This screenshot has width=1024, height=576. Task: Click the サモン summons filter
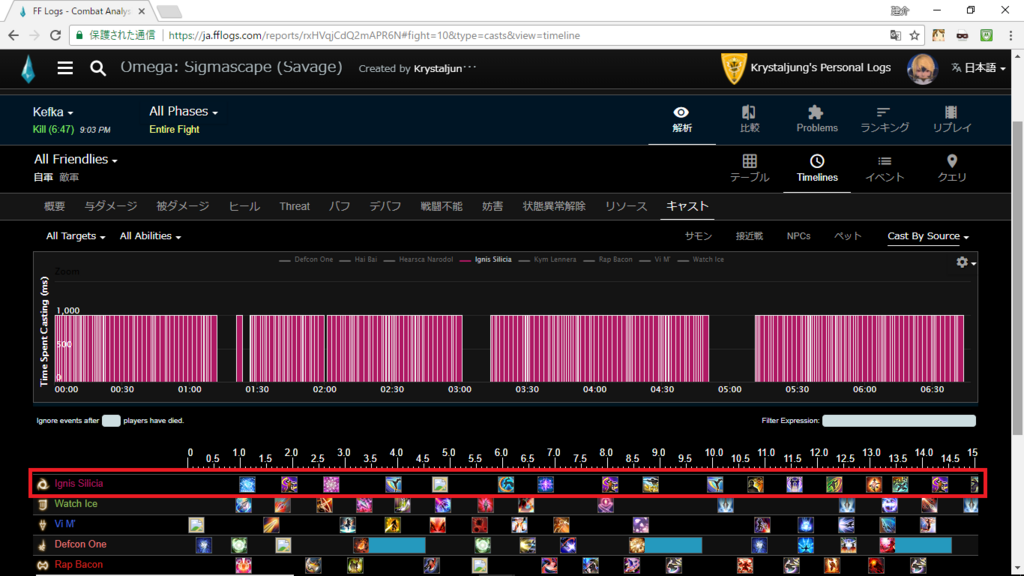coord(698,236)
